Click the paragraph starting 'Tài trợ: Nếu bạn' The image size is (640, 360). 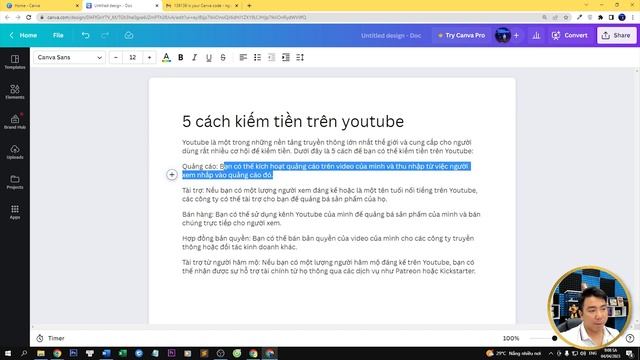pyautogui.click(x=330, y=194)
